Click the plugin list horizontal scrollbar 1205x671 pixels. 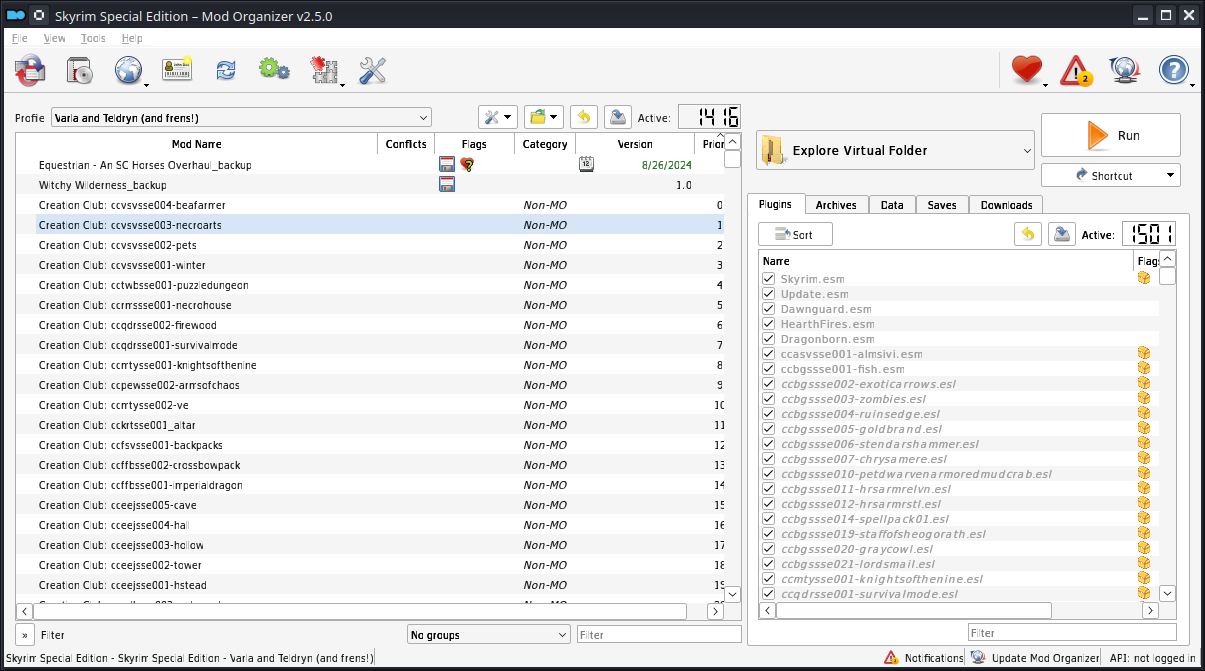(913, 610)
